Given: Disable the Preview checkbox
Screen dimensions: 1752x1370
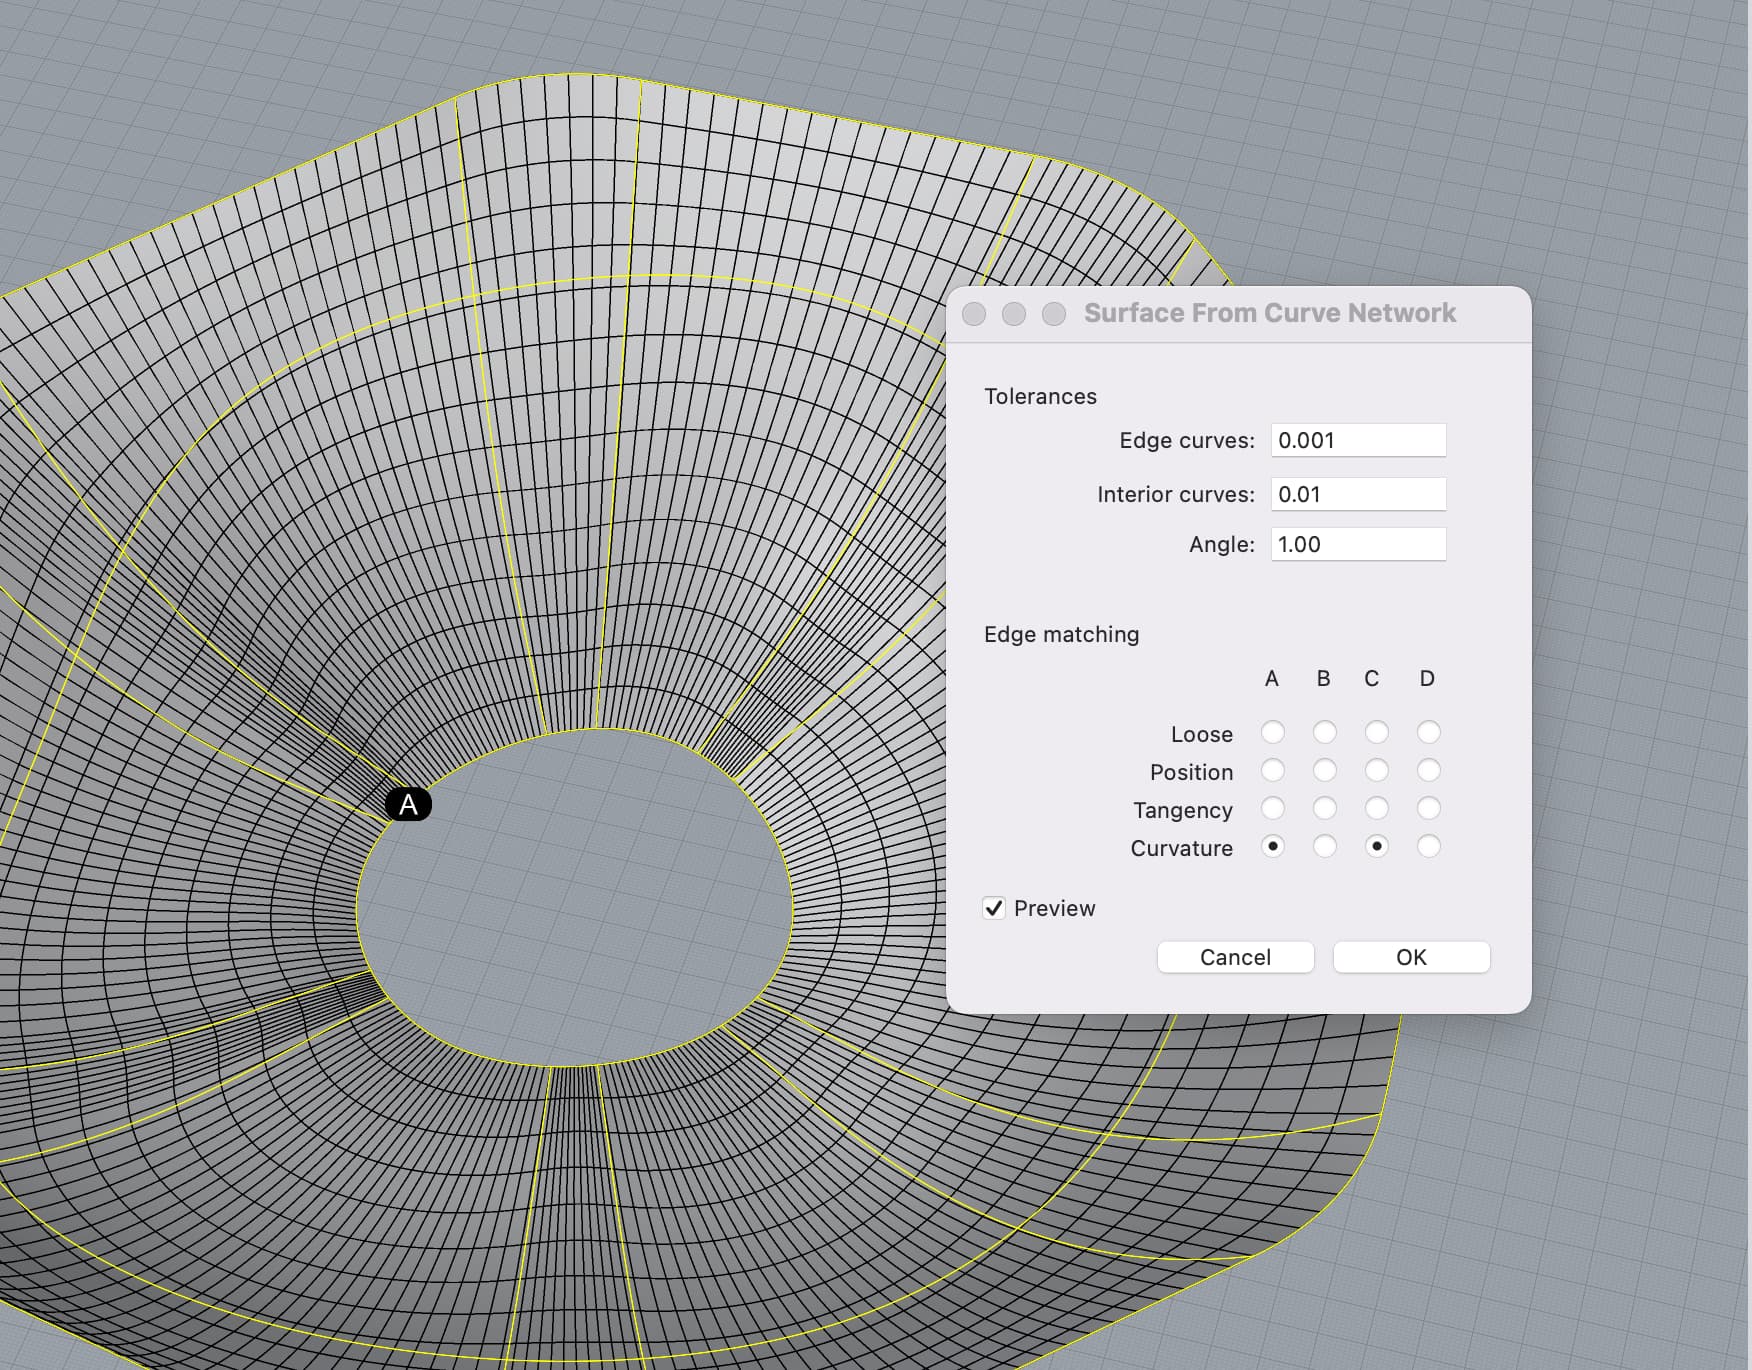Looking at the screenshot, I should pyautogui.click(x=994, y=908).
